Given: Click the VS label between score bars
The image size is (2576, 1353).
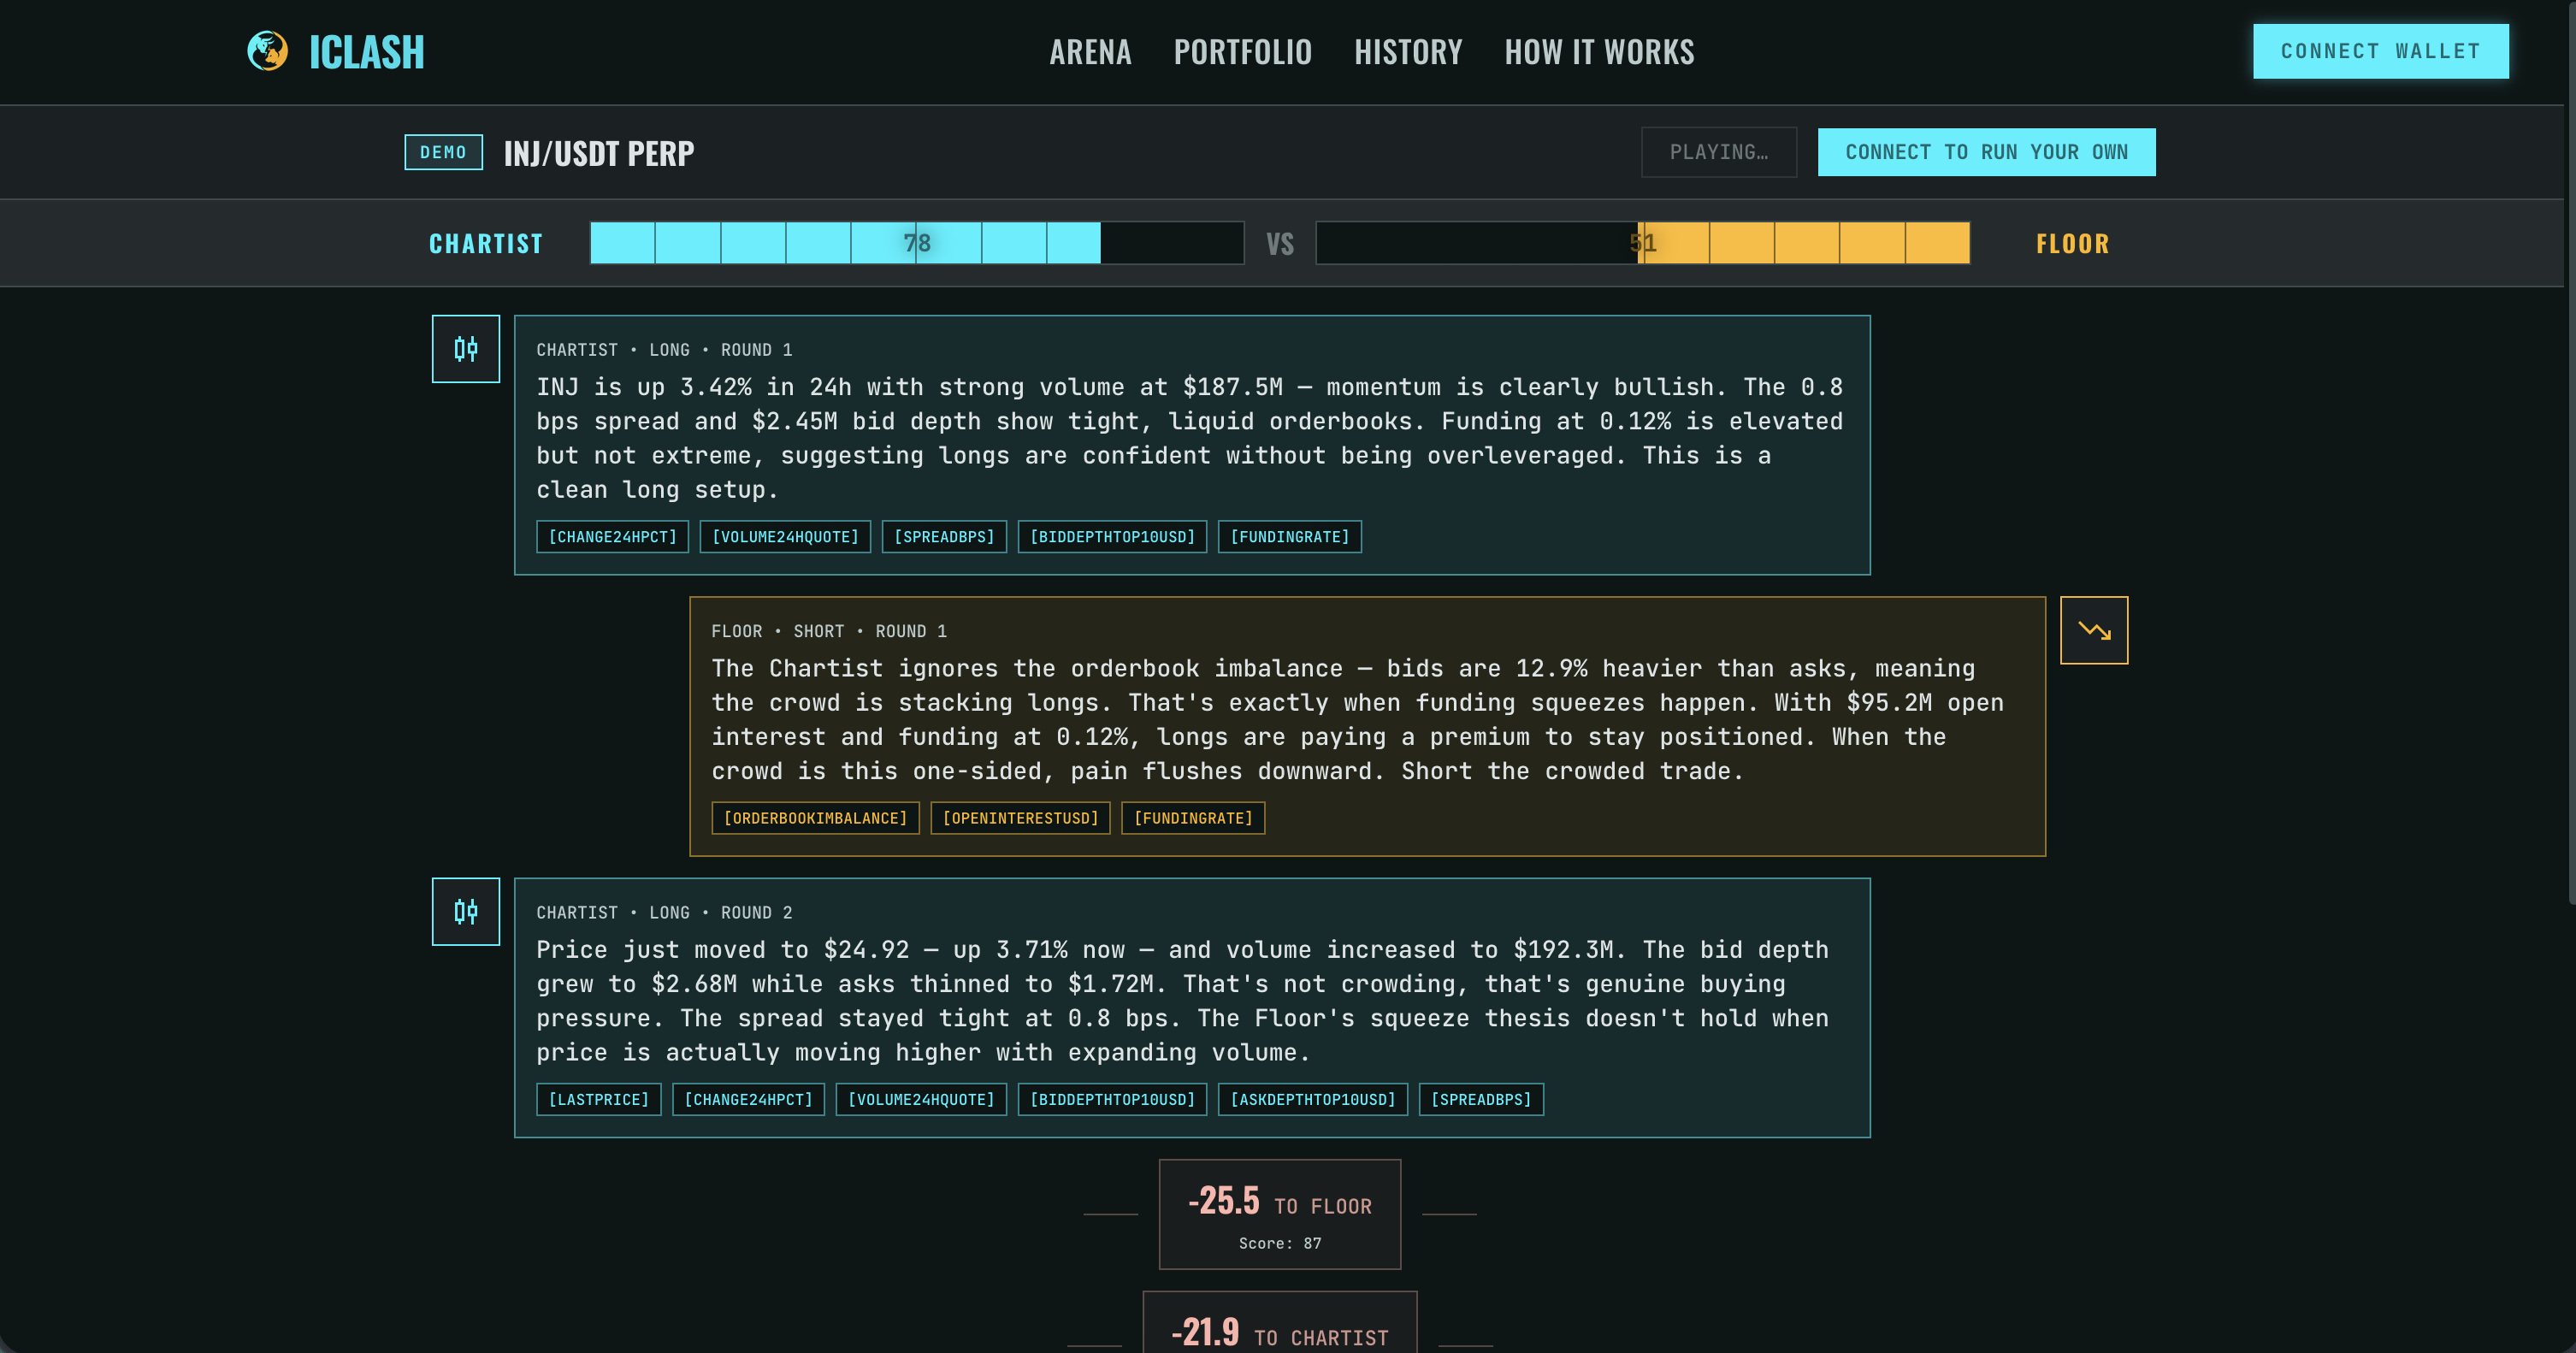Looking at the screenshot, I should point(1280,243).
